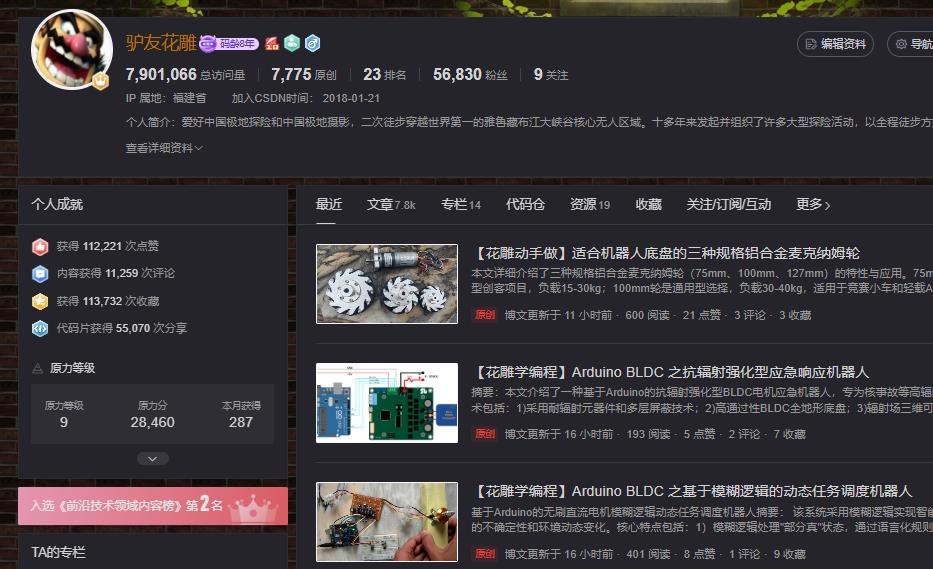Click the green hexagon badge beside username
Viewport: 933px width, 569px height.
(291, 44)
